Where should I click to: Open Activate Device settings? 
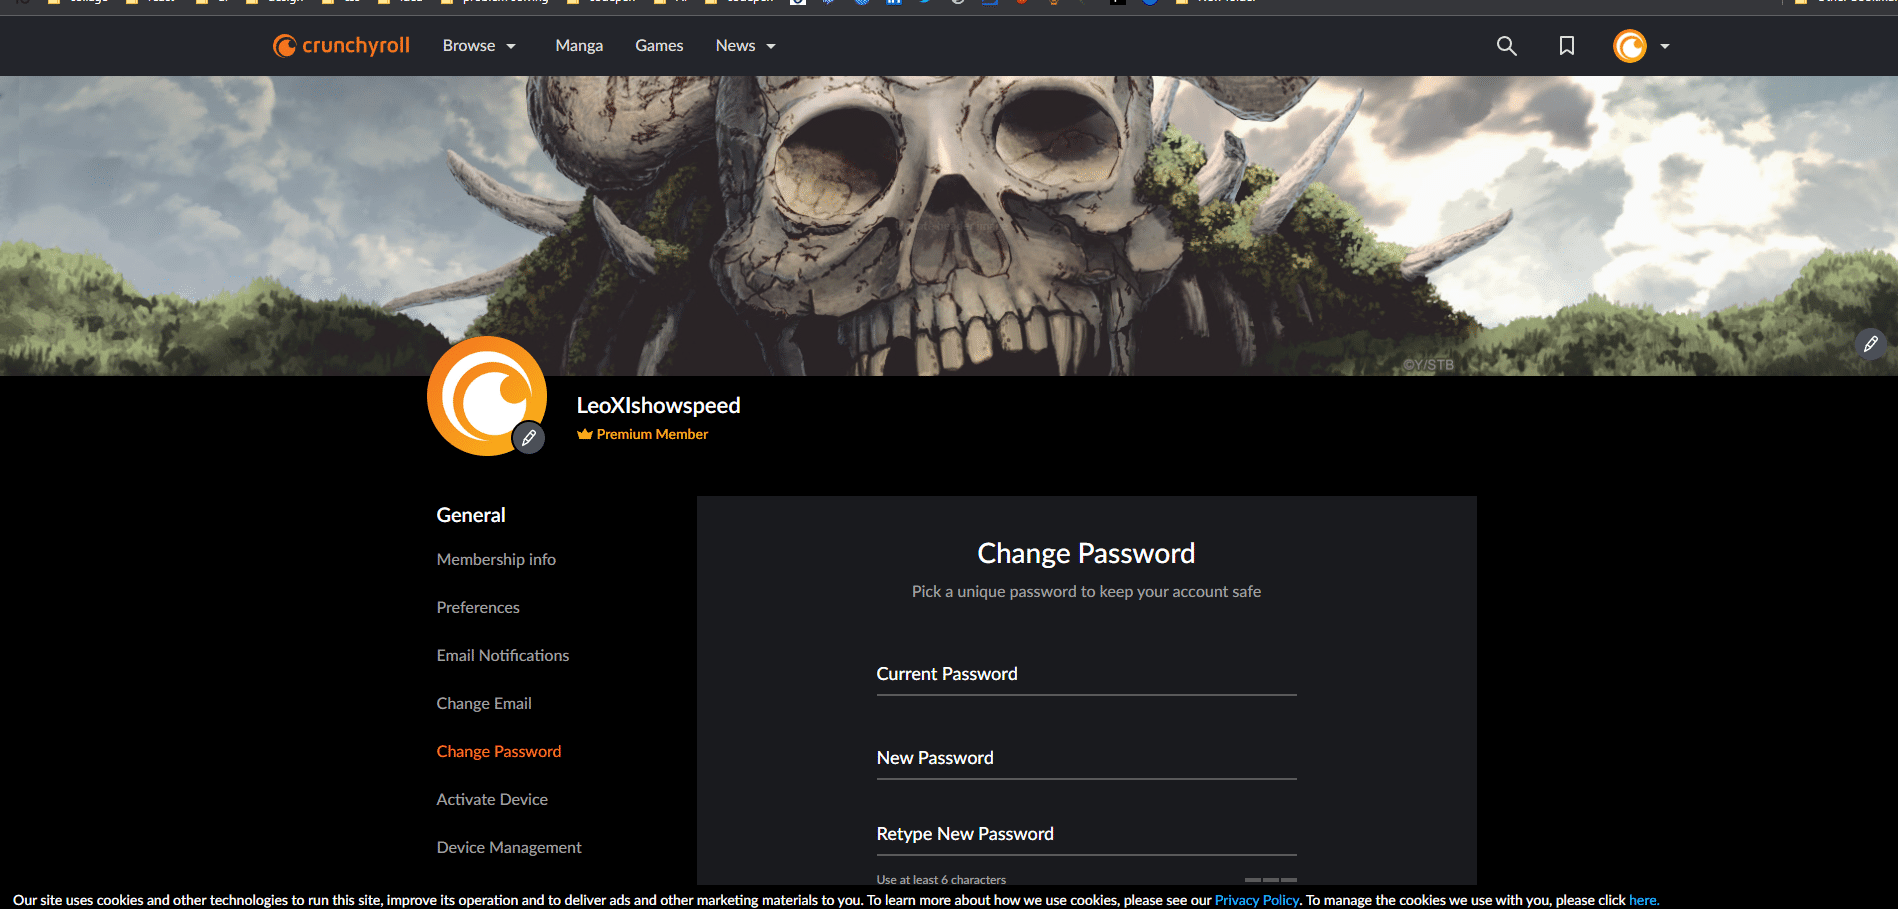(492, 799)
